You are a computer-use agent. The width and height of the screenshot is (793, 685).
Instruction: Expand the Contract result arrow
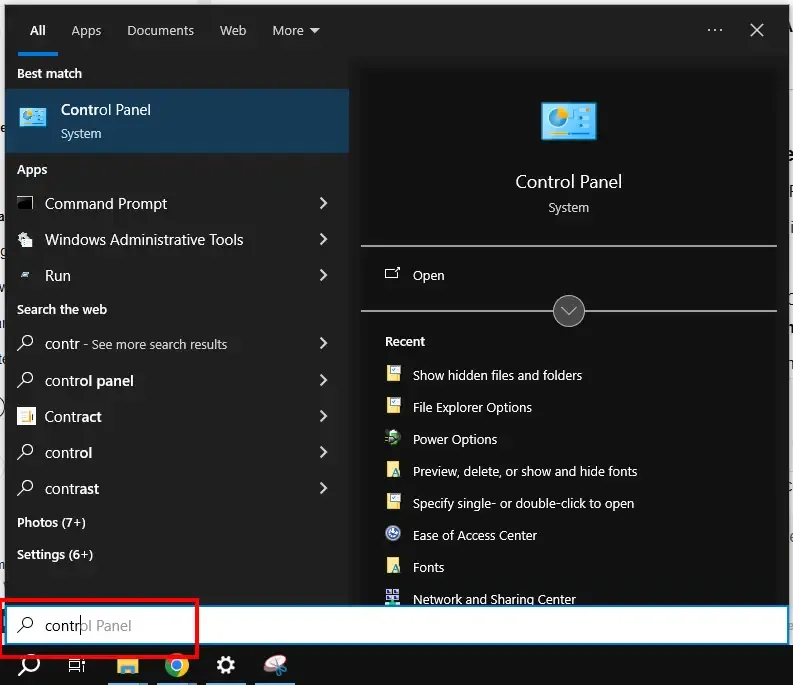[324, 416]
